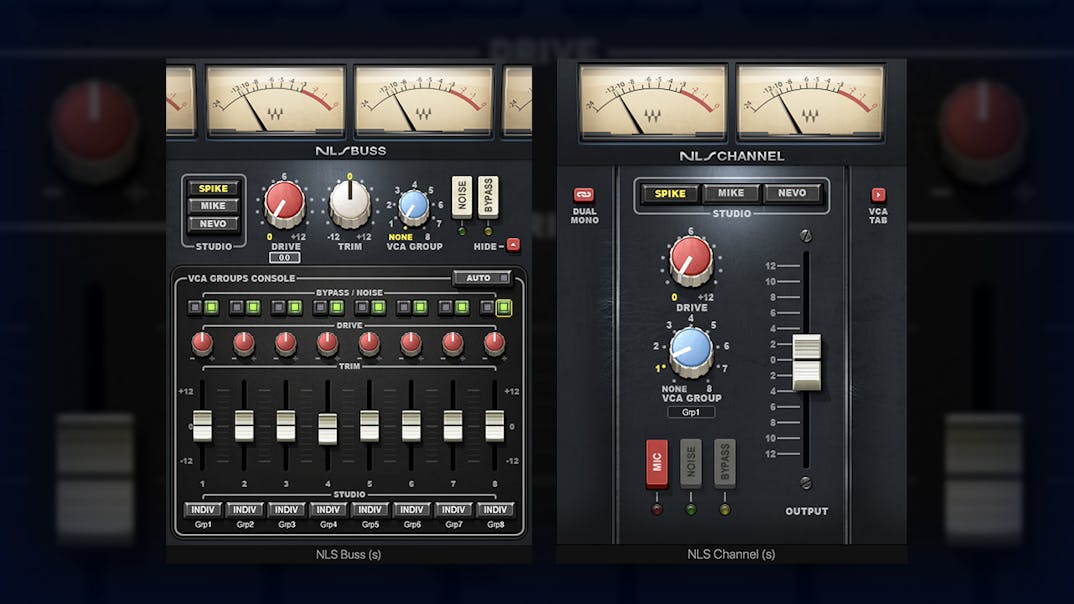Click the red Drive knob on NLS Buss
1074x604 pixels.
click(x=284, y=204)
